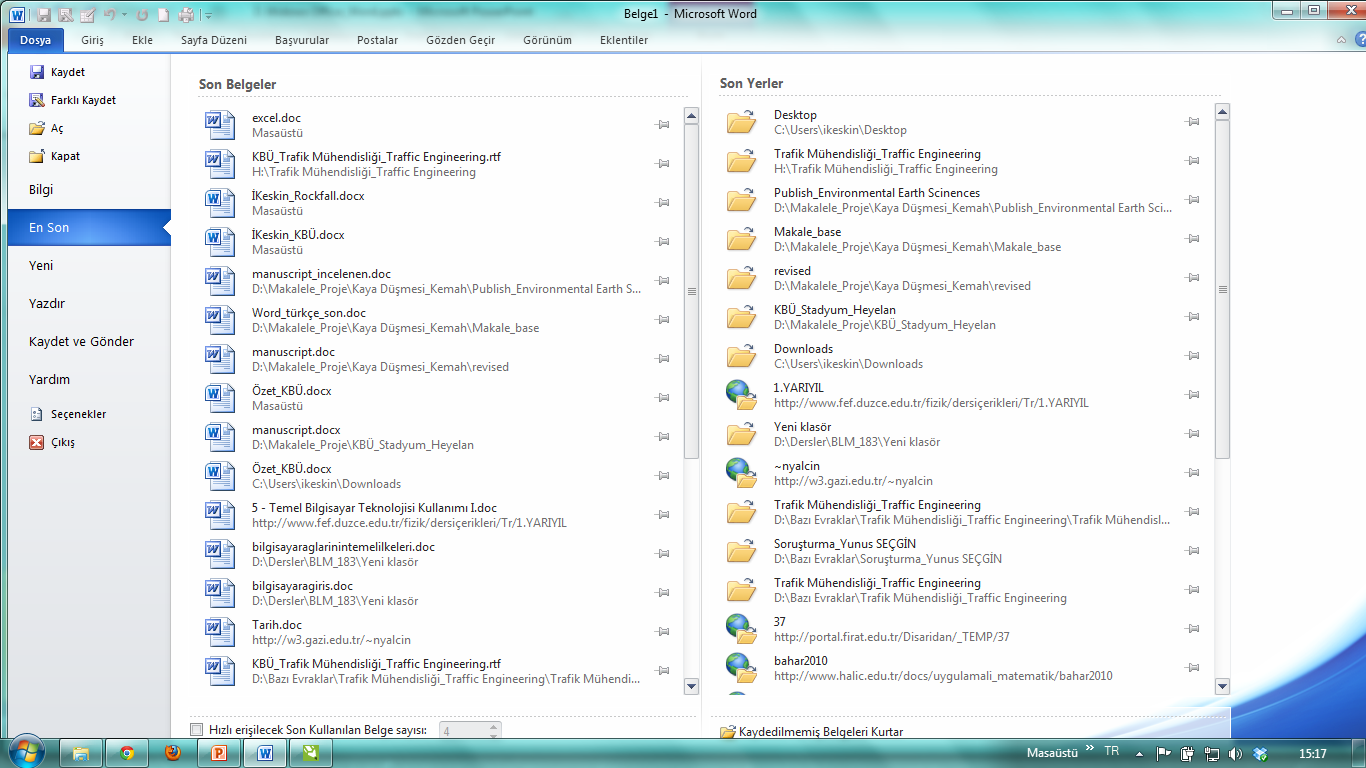The height and width of the screenshot is (768, 1366).
Task: Click the Save icon in quick access toolbar
Action: click(x=43, y=15)
